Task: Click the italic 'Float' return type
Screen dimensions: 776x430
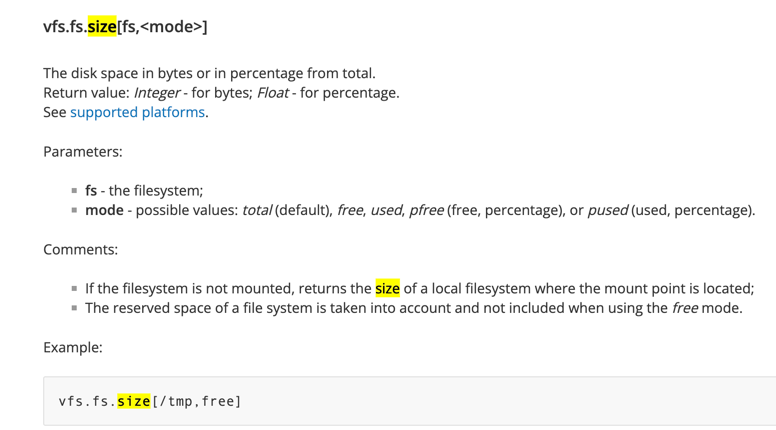Action: (x=273, y=93)
